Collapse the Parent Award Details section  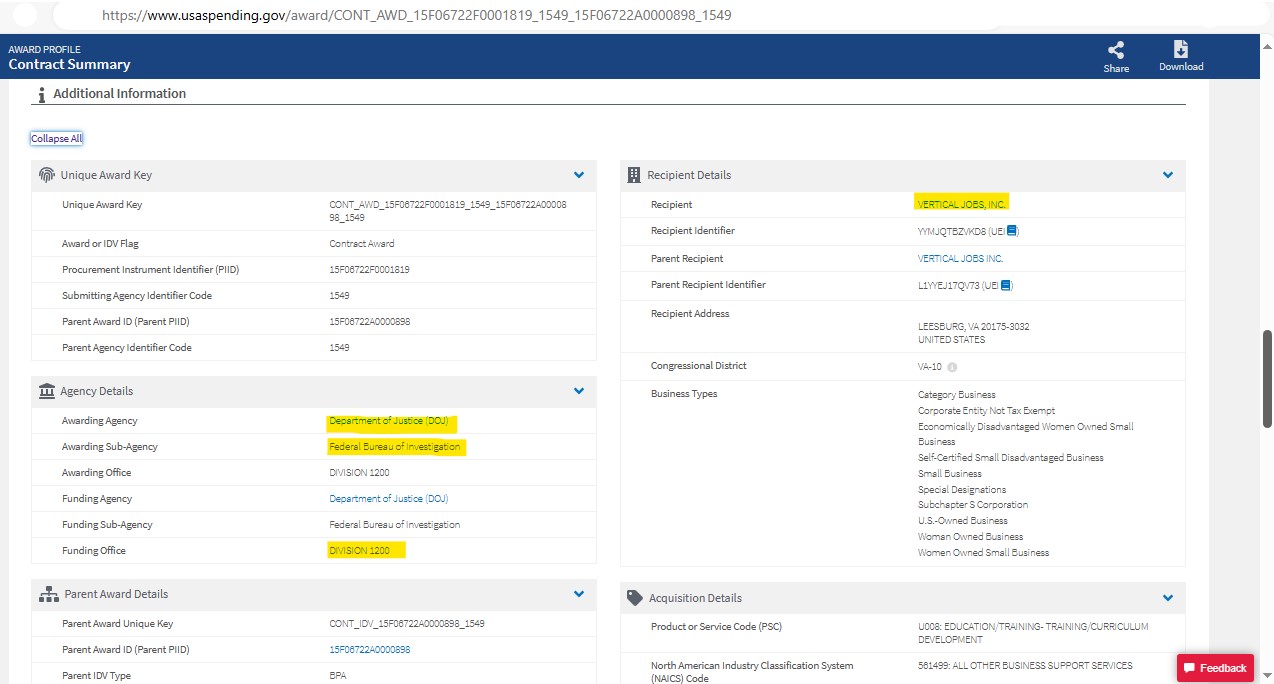click(579, 594)
